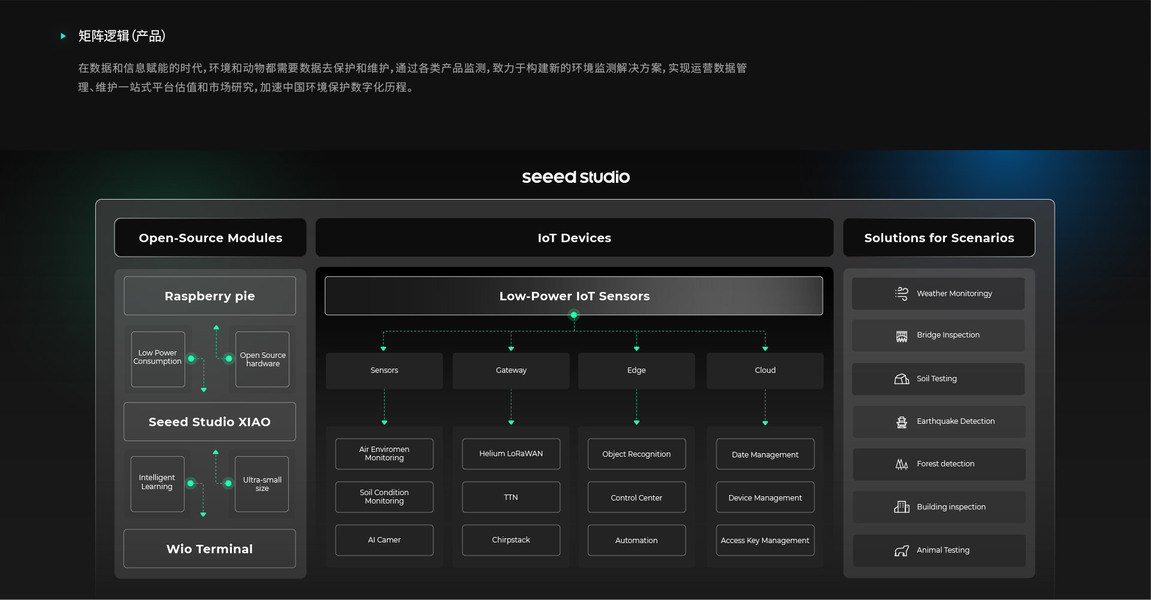Click the Automation box
The width and height of the screenshot is (1151, 600).
pos(636,540)
